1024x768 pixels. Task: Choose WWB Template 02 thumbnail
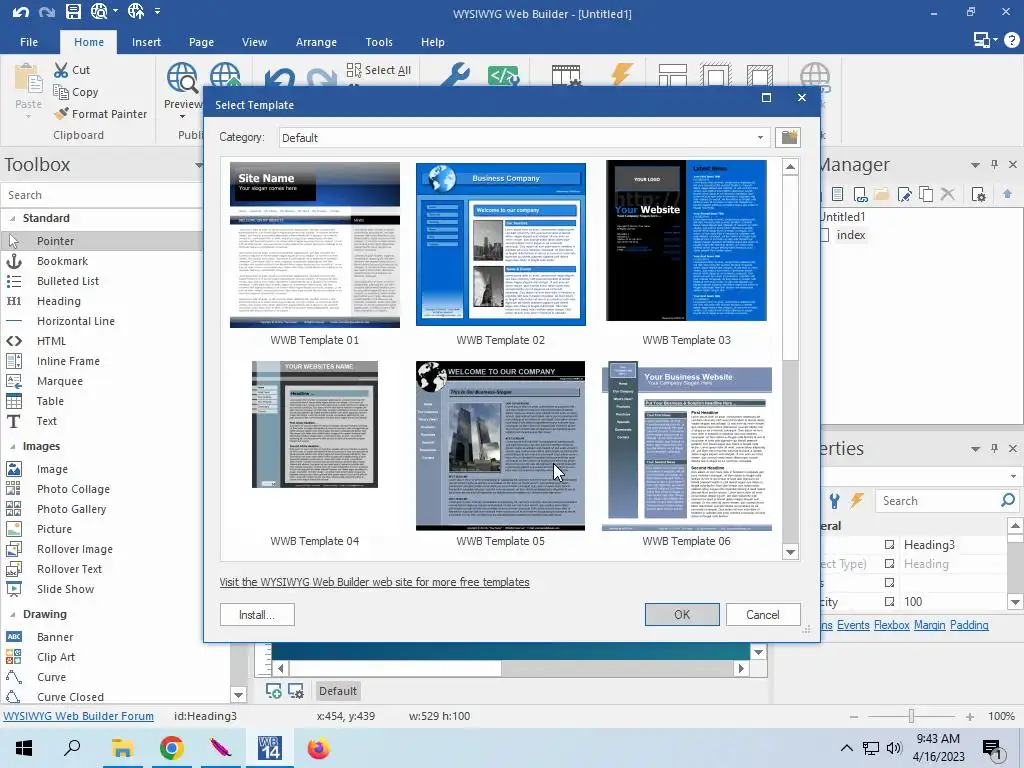pyautogui.click(x=501, y=244)
